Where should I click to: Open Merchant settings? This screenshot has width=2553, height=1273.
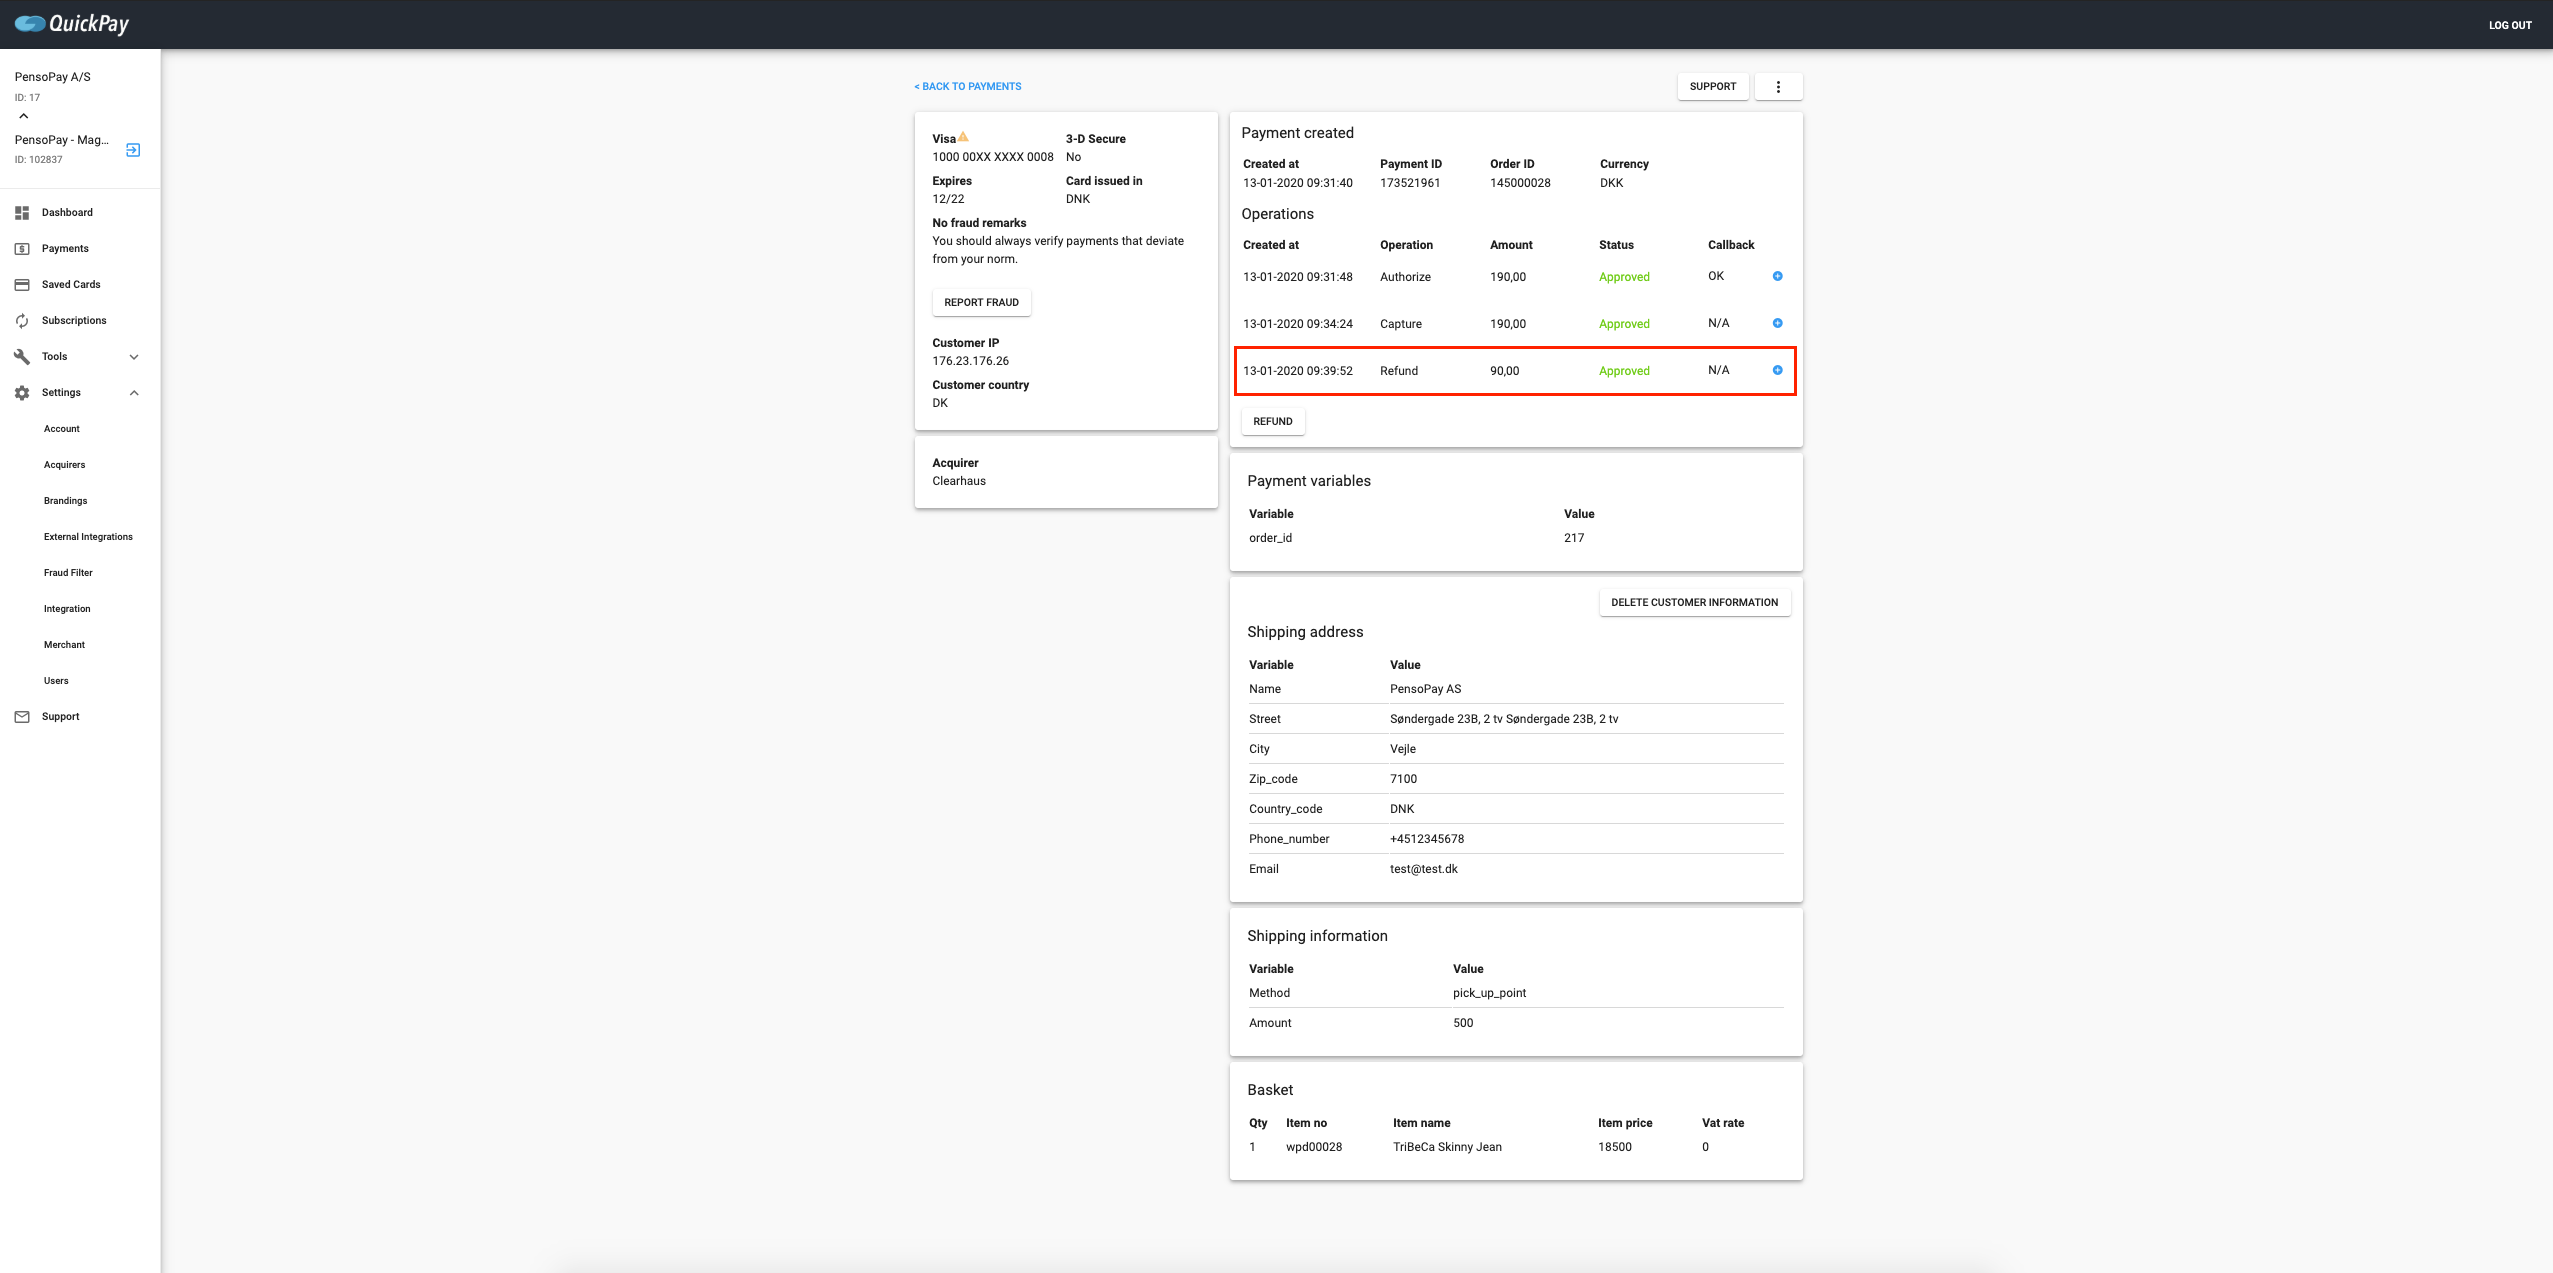(x=64, y=645)
